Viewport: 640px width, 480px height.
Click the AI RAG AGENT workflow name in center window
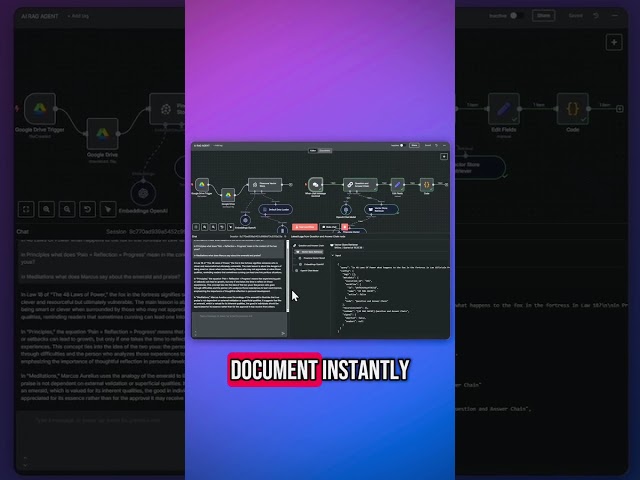[202, 145]
